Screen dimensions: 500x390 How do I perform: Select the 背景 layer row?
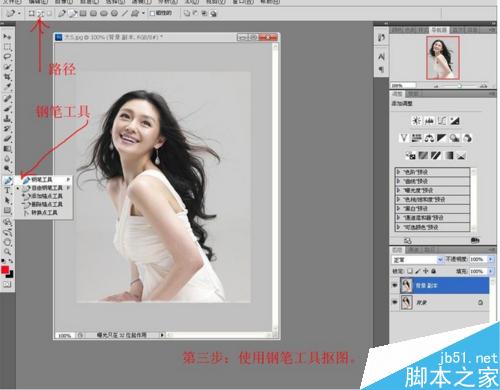click(440, 302)
